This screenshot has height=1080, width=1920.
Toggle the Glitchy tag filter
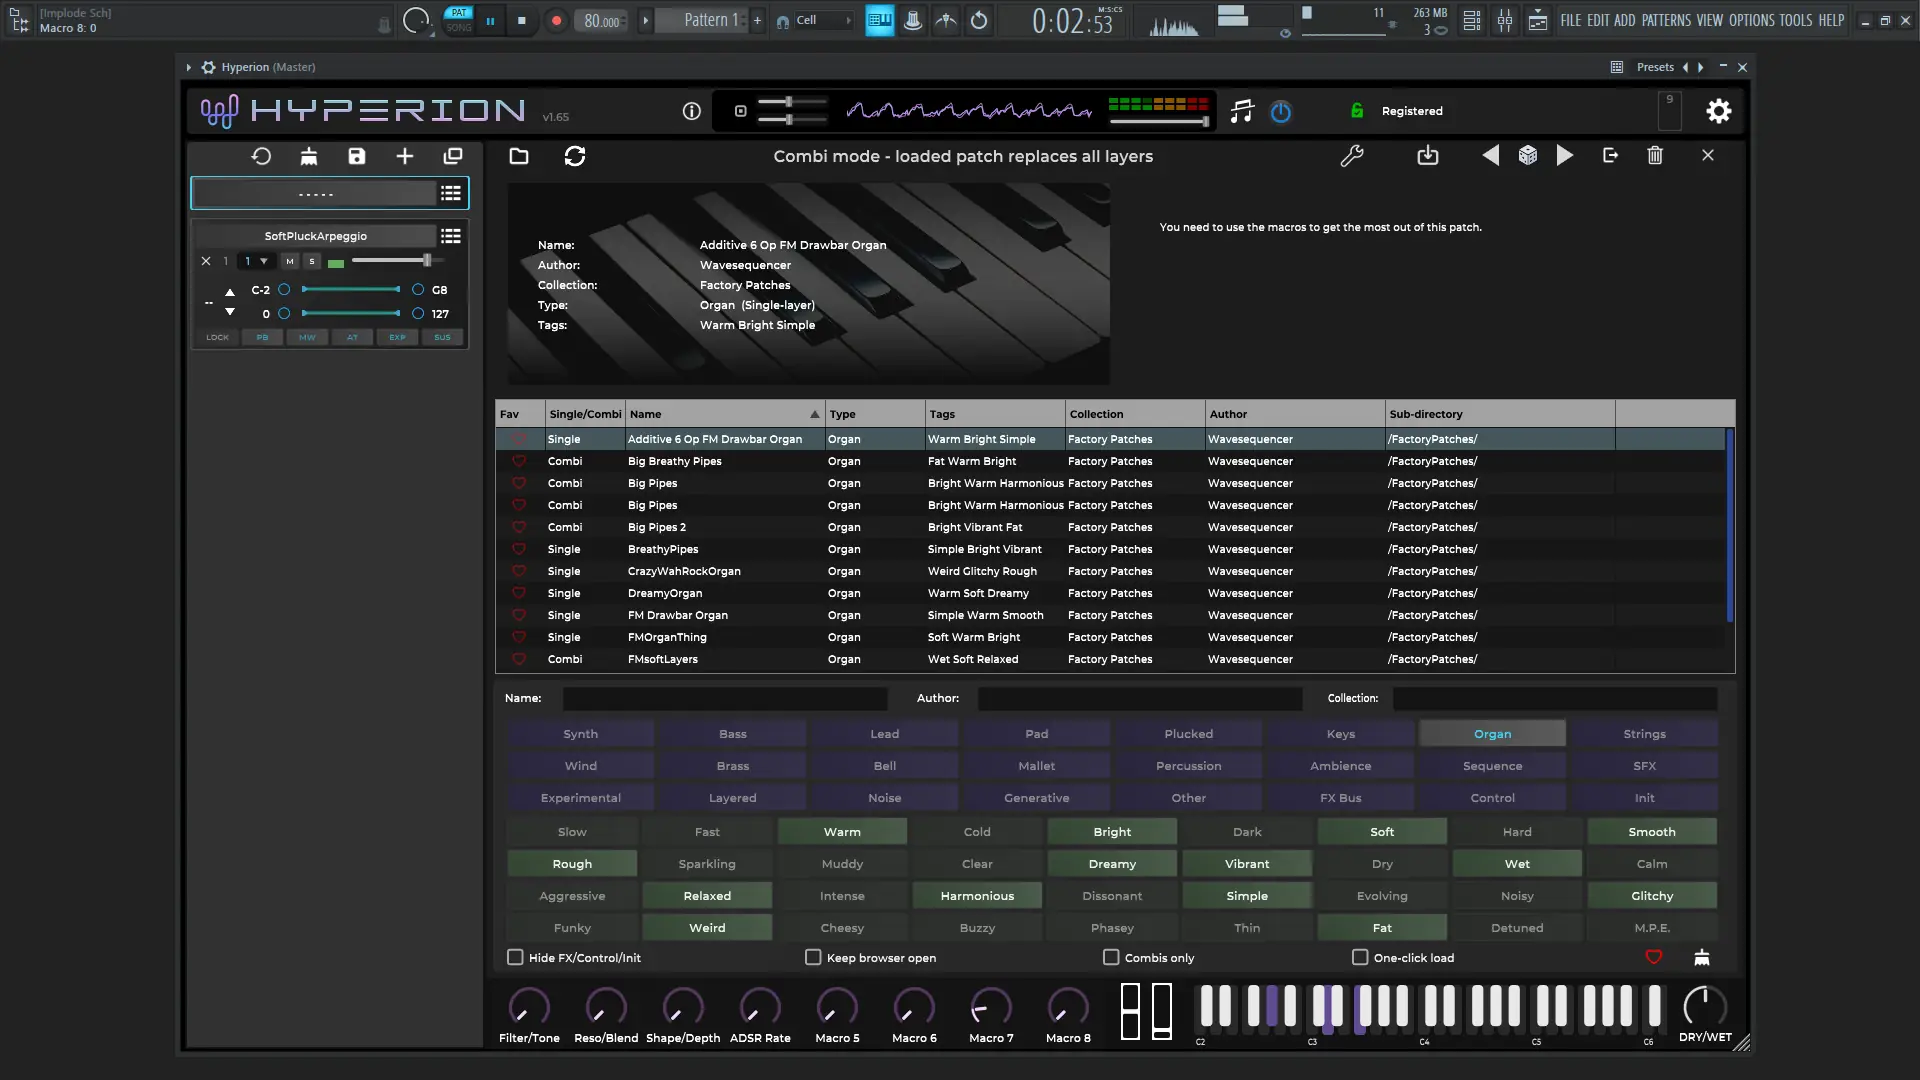1651,896
